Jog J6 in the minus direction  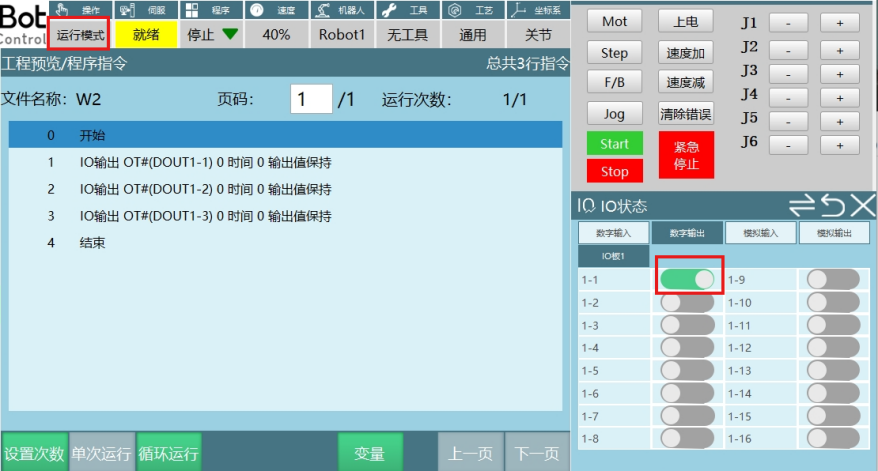tap(788, 145)
